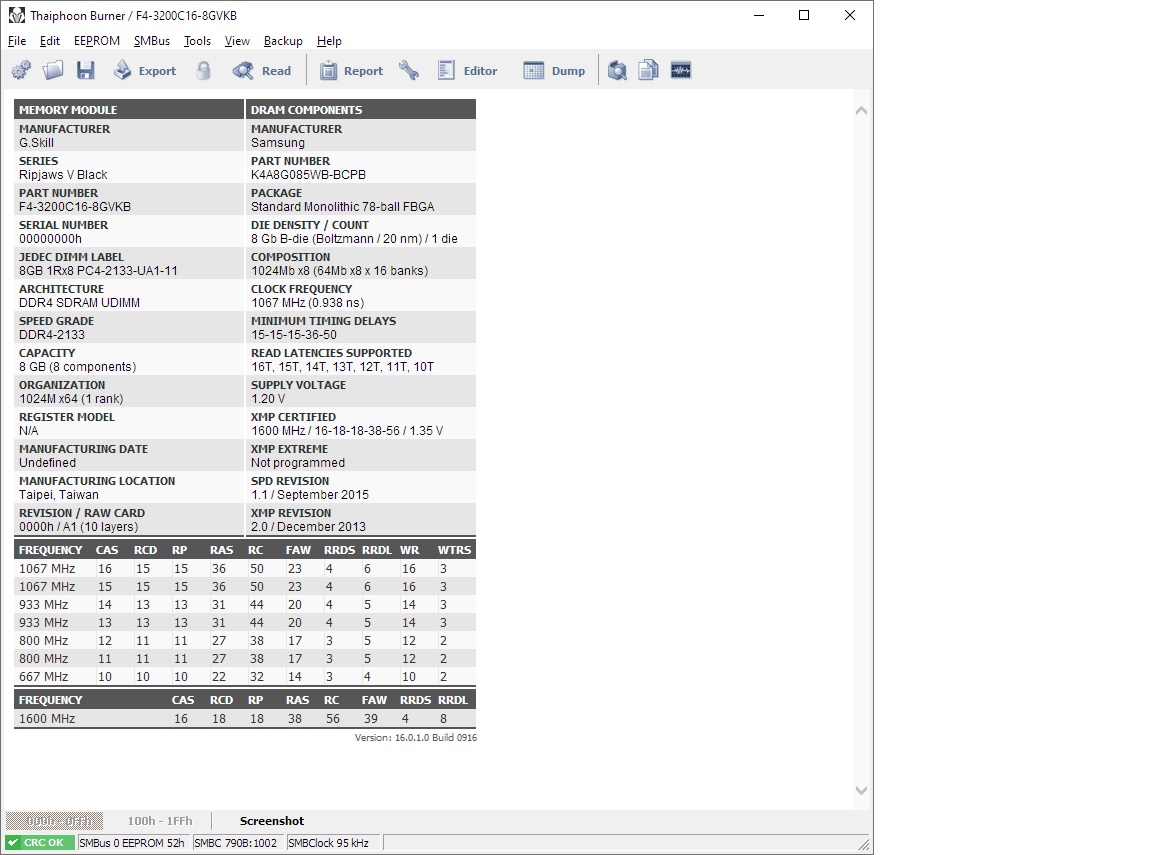This screenshot has width=1152, height=855.
Task: Click the scrollbar up arrow
Action: (862, 110)
